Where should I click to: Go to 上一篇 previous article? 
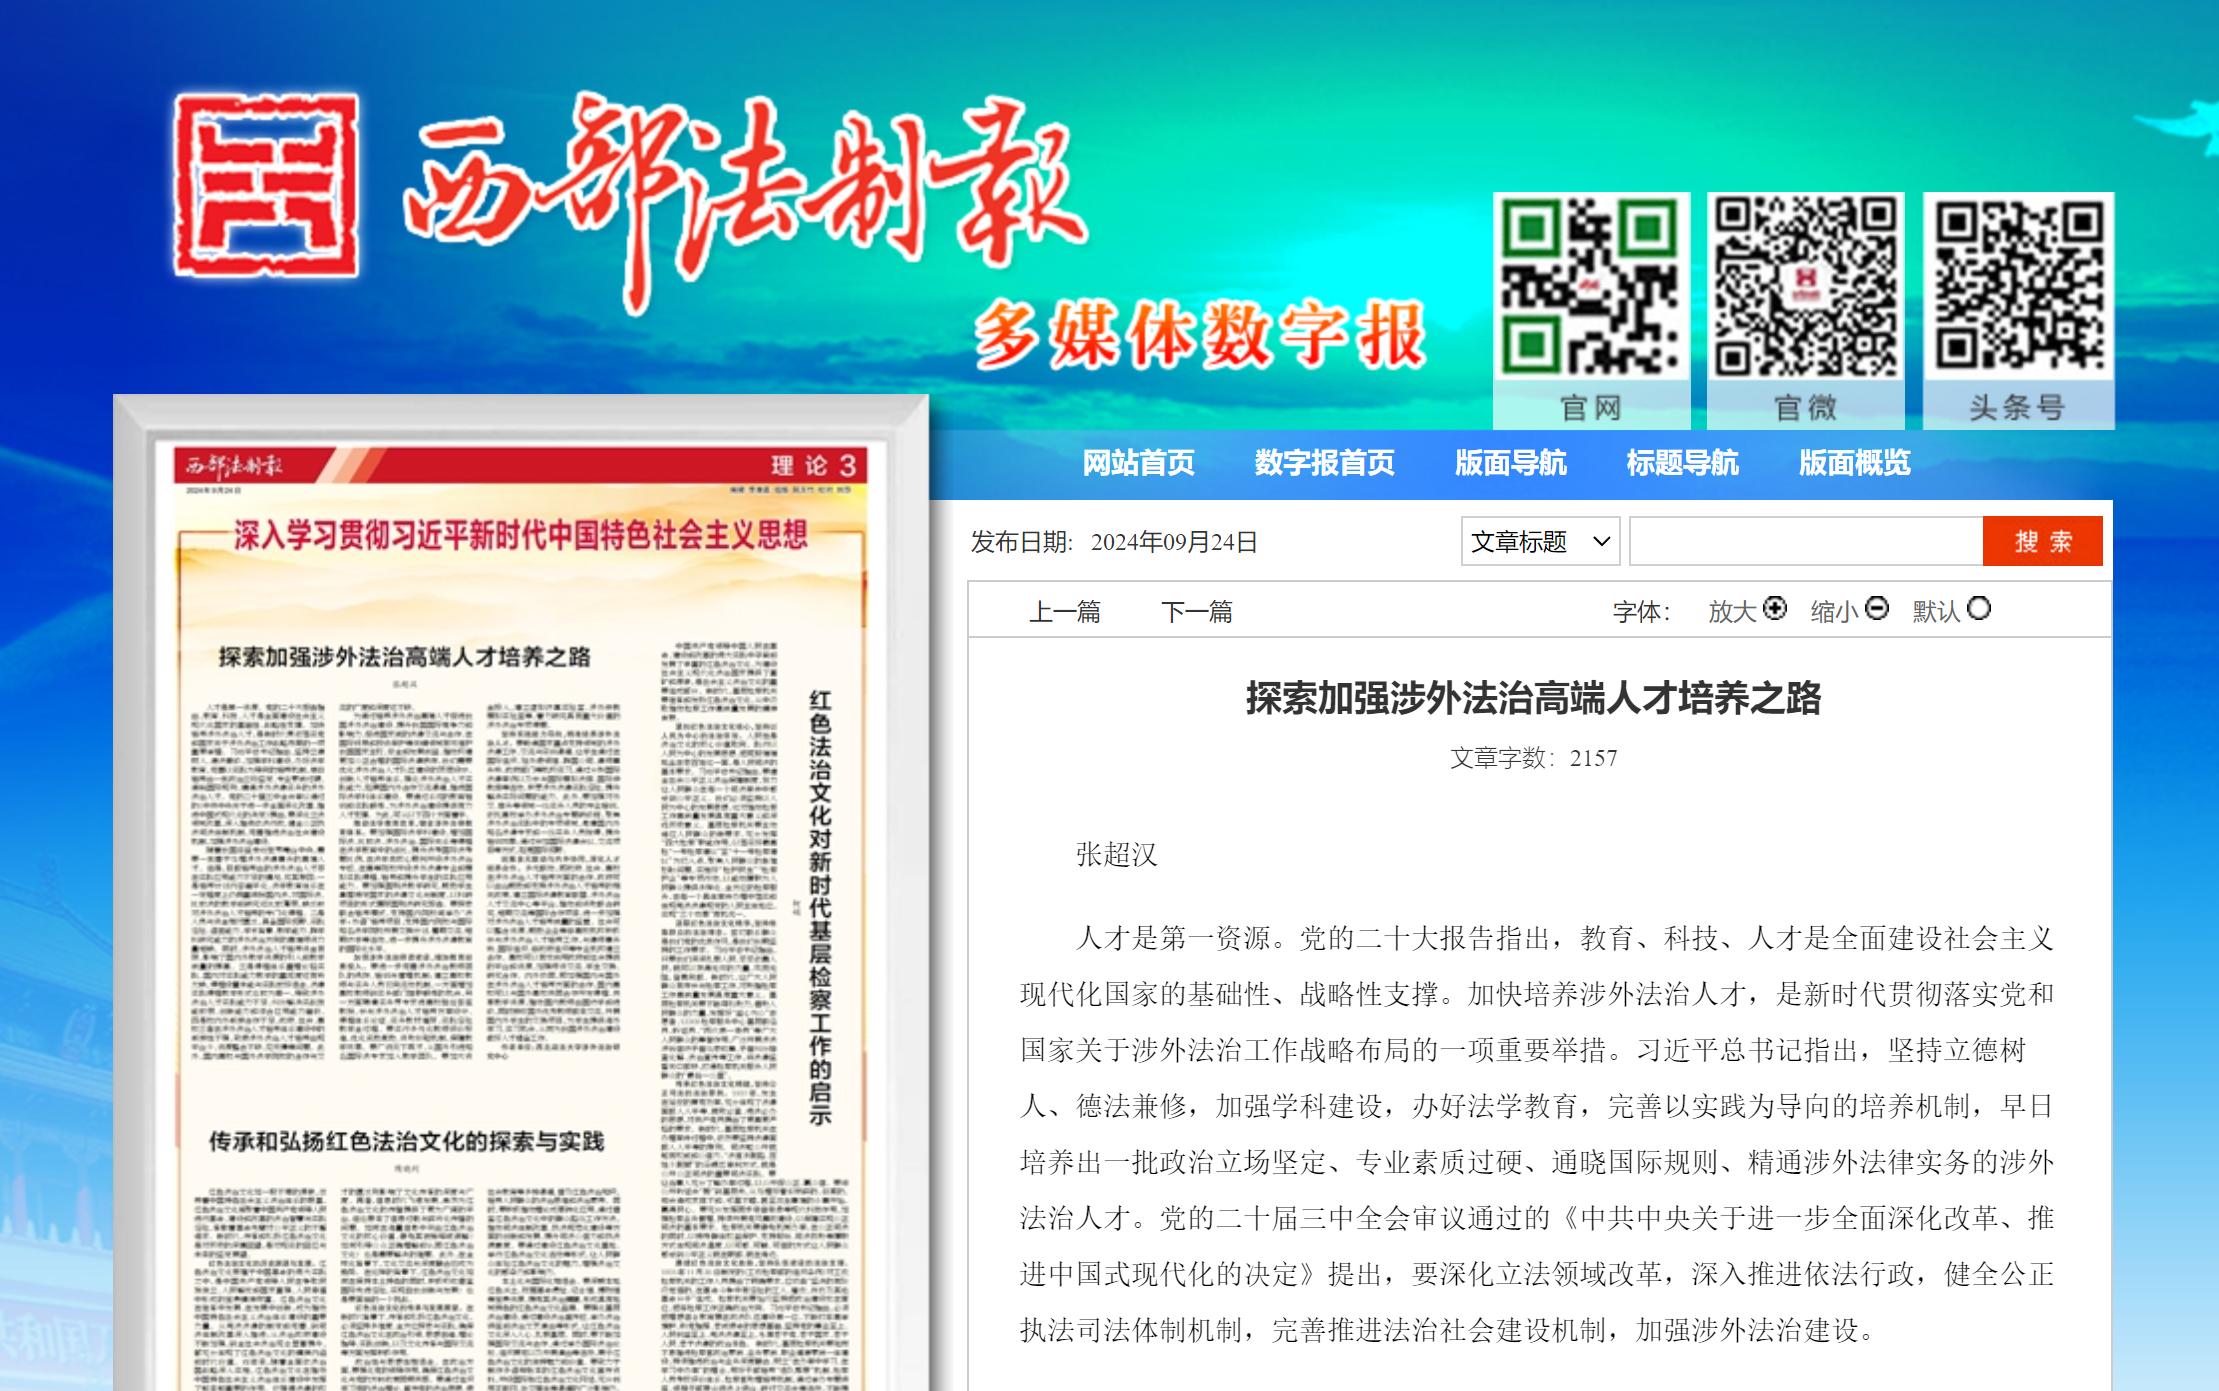[x=1065, y=611]
